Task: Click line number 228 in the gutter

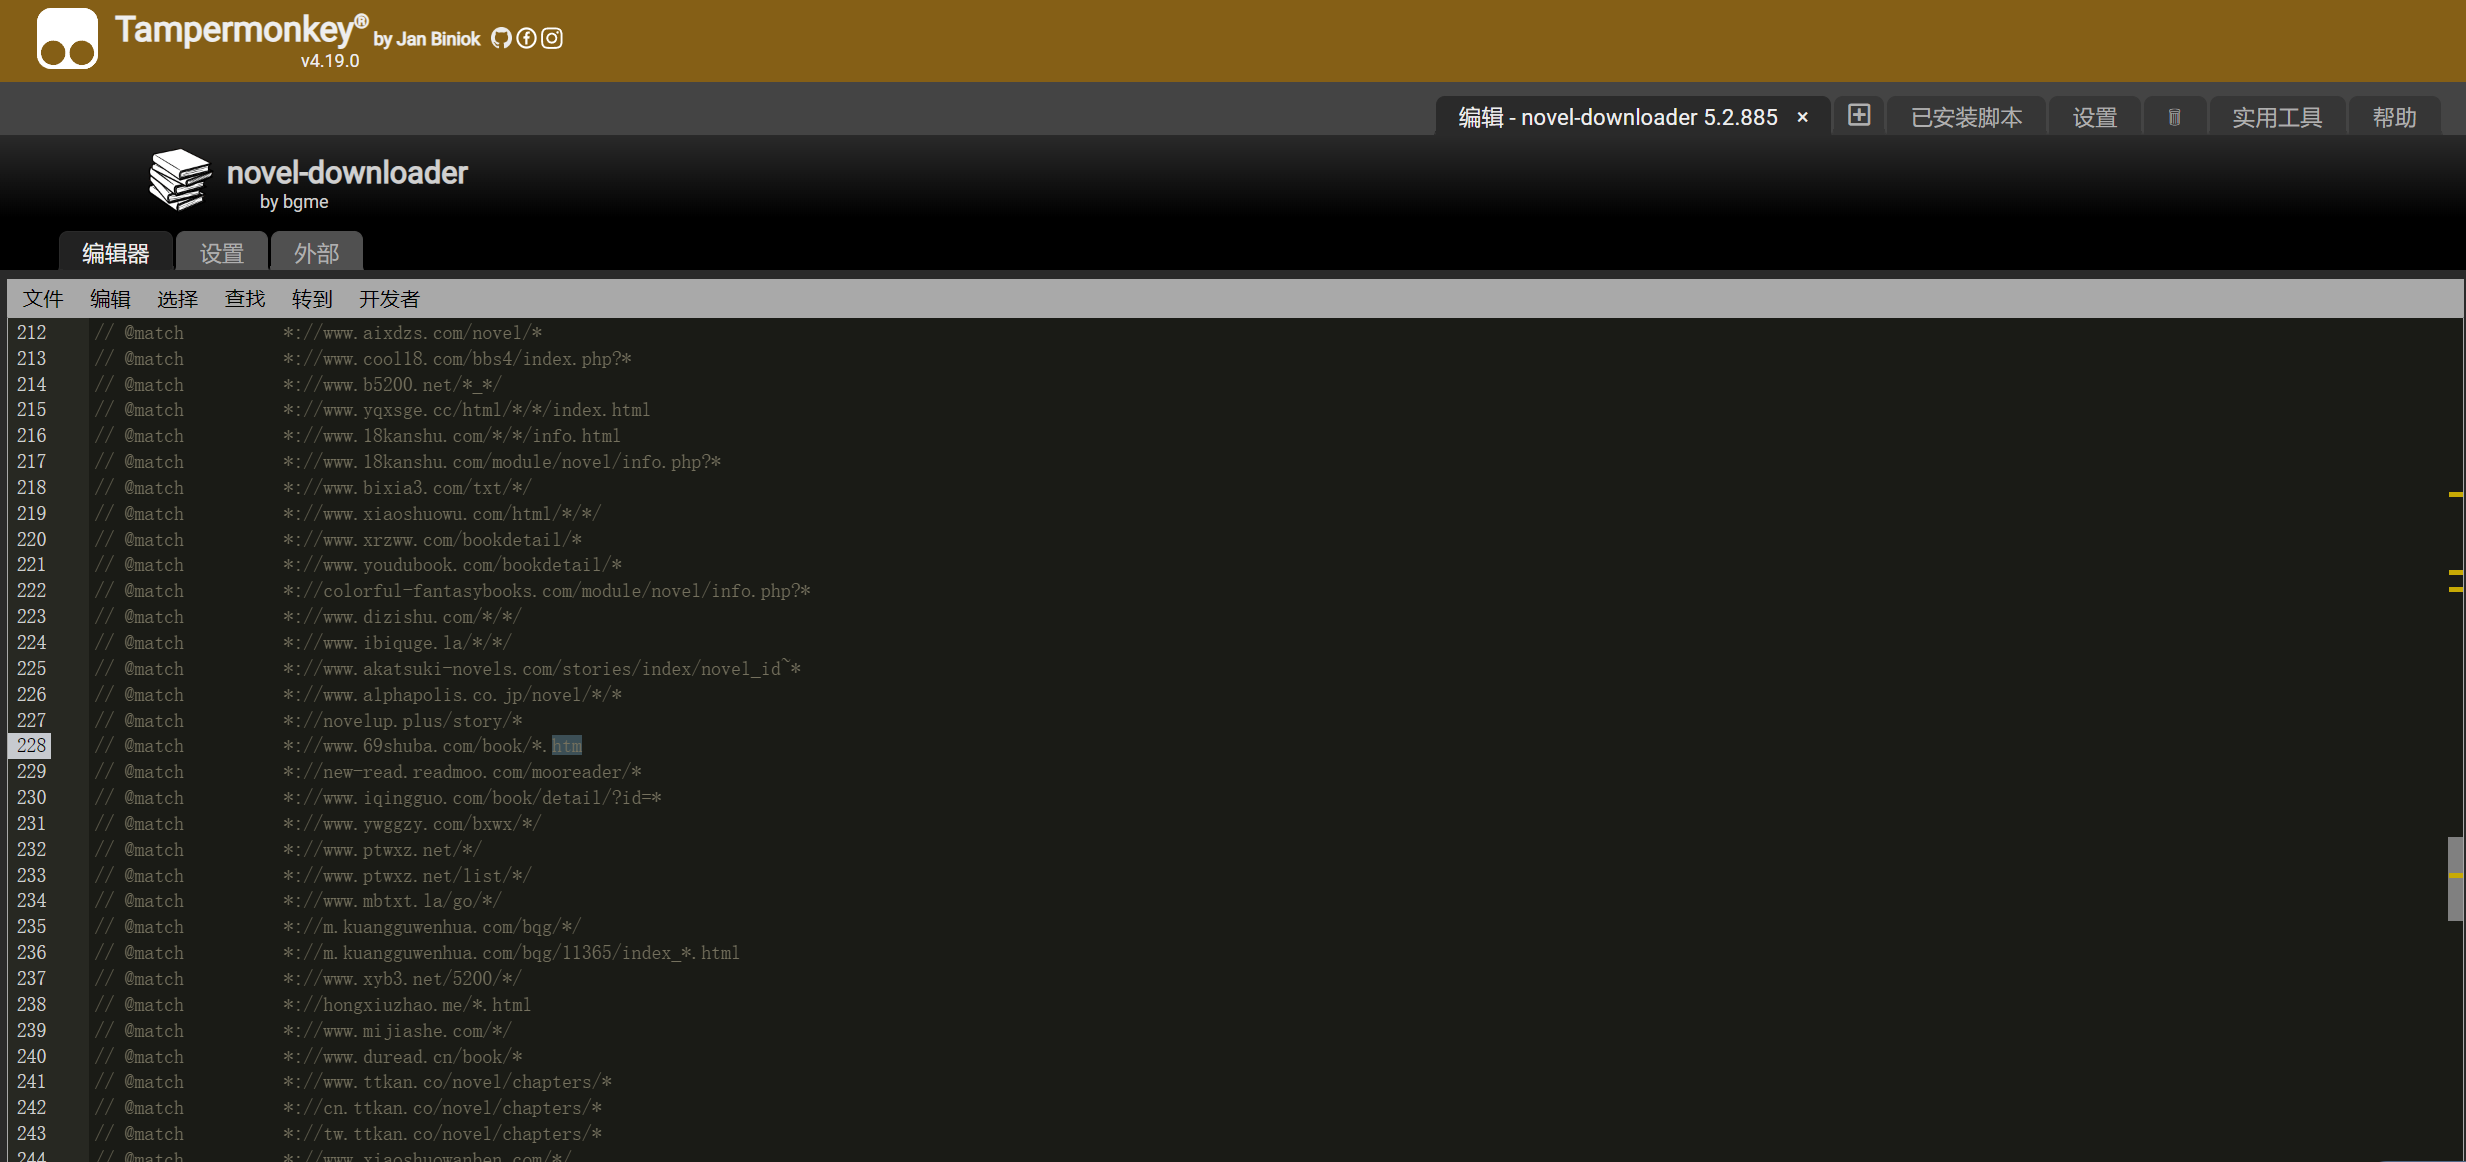Action: click(31, 745)
